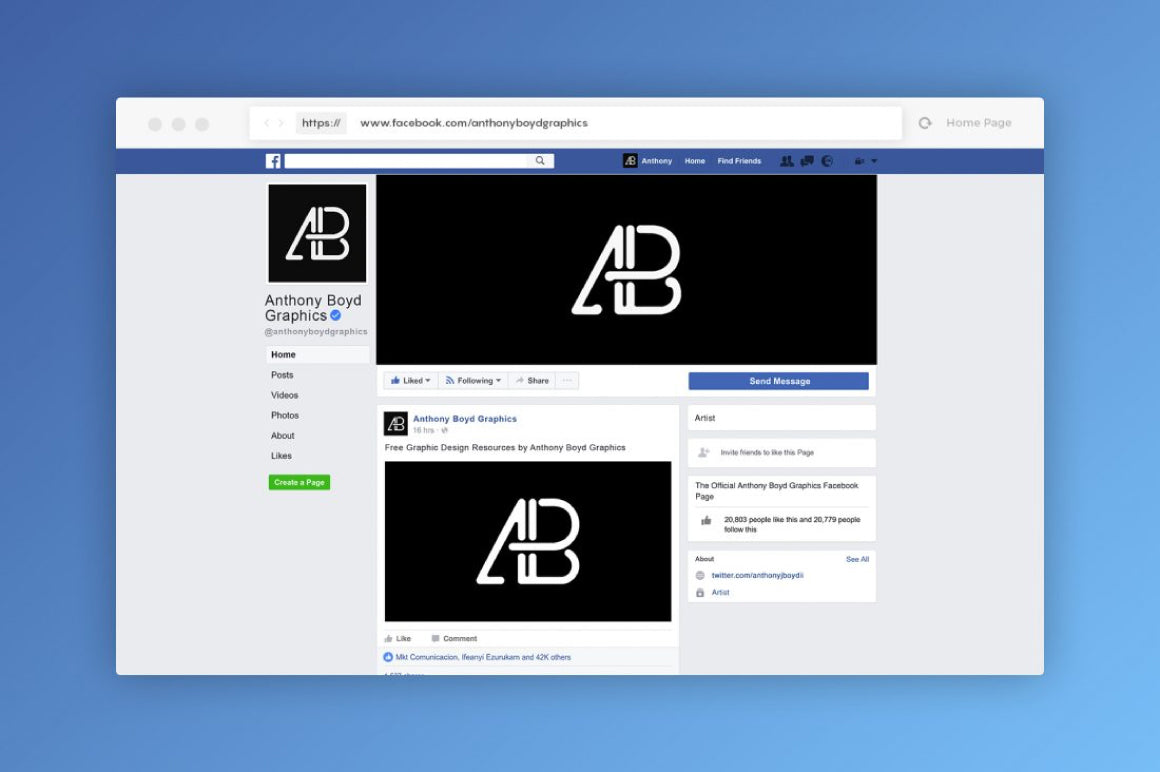Click the green Create a Page button
Viewport: 1160px width, 772px height.
tap(299, 482)
